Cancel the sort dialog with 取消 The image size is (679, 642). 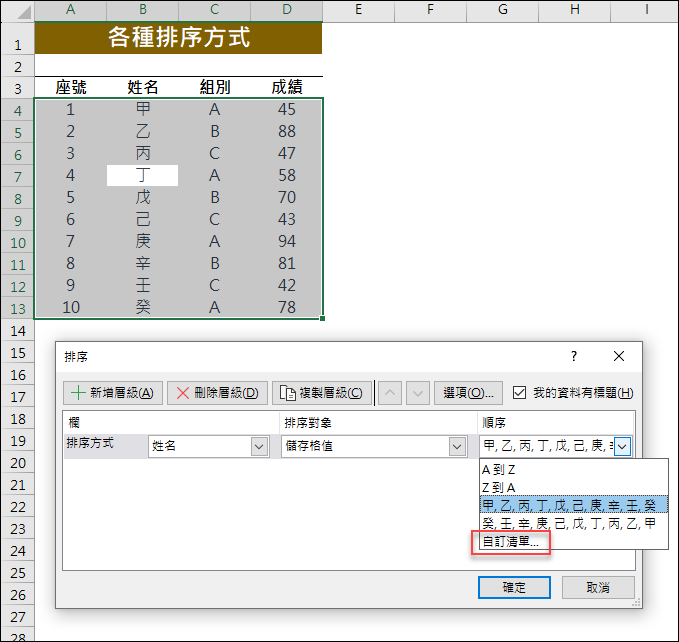[598, 587]
